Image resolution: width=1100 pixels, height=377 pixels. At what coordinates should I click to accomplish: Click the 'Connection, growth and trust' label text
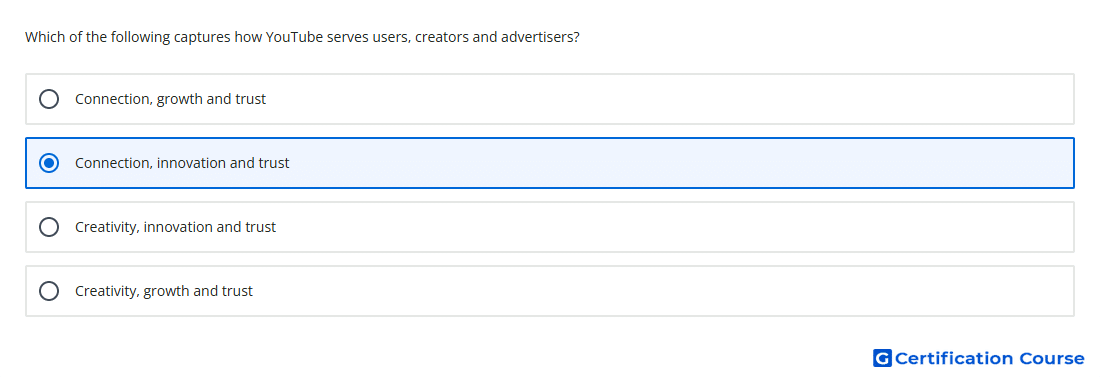tap(170, 99)
